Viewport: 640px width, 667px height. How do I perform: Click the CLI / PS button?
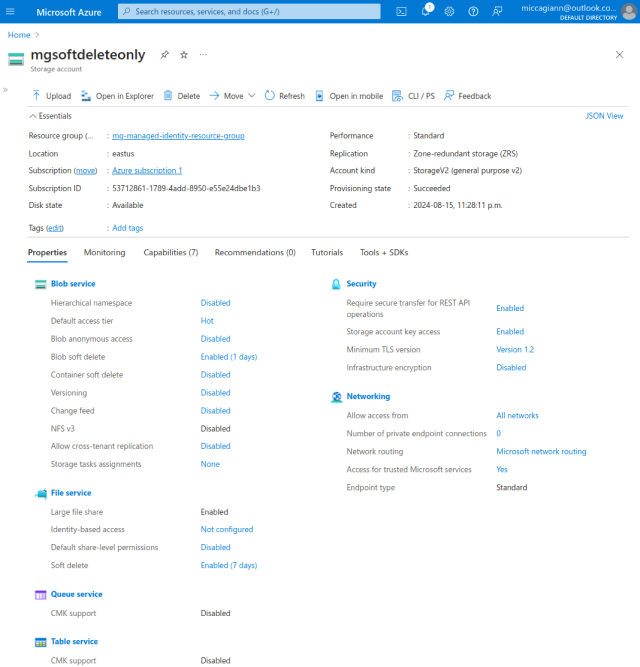413,96
